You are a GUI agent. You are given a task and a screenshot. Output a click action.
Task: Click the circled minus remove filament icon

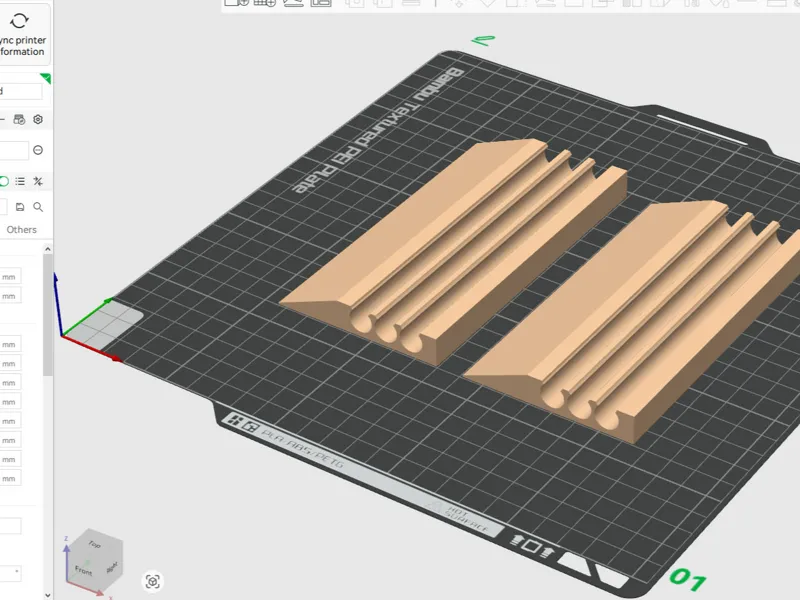[x=38, y=150]
